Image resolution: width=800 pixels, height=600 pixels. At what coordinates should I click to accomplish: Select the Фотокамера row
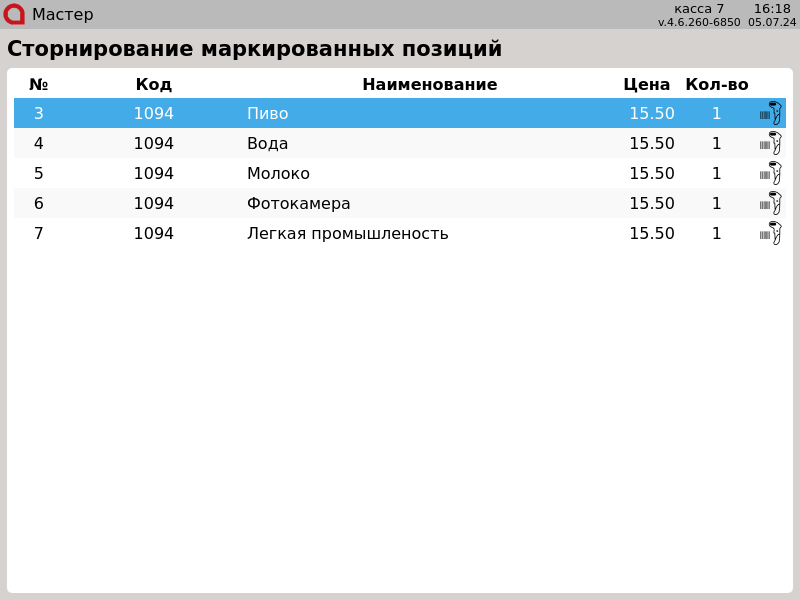coord(298,204)
